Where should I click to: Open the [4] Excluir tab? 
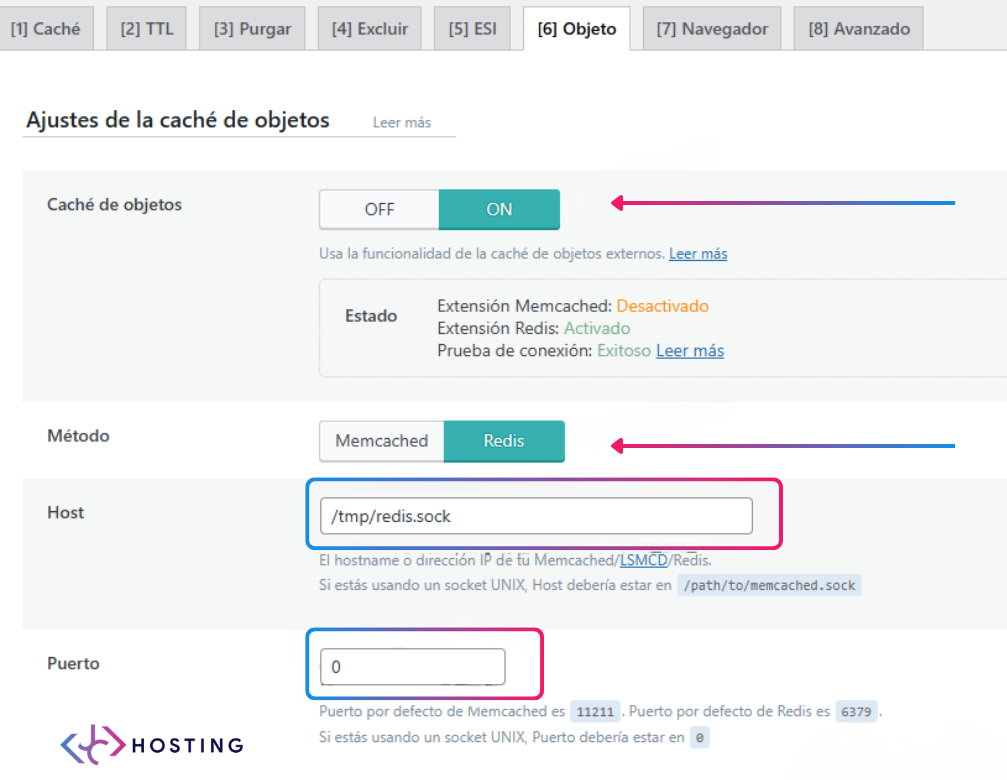pos(369,29)
